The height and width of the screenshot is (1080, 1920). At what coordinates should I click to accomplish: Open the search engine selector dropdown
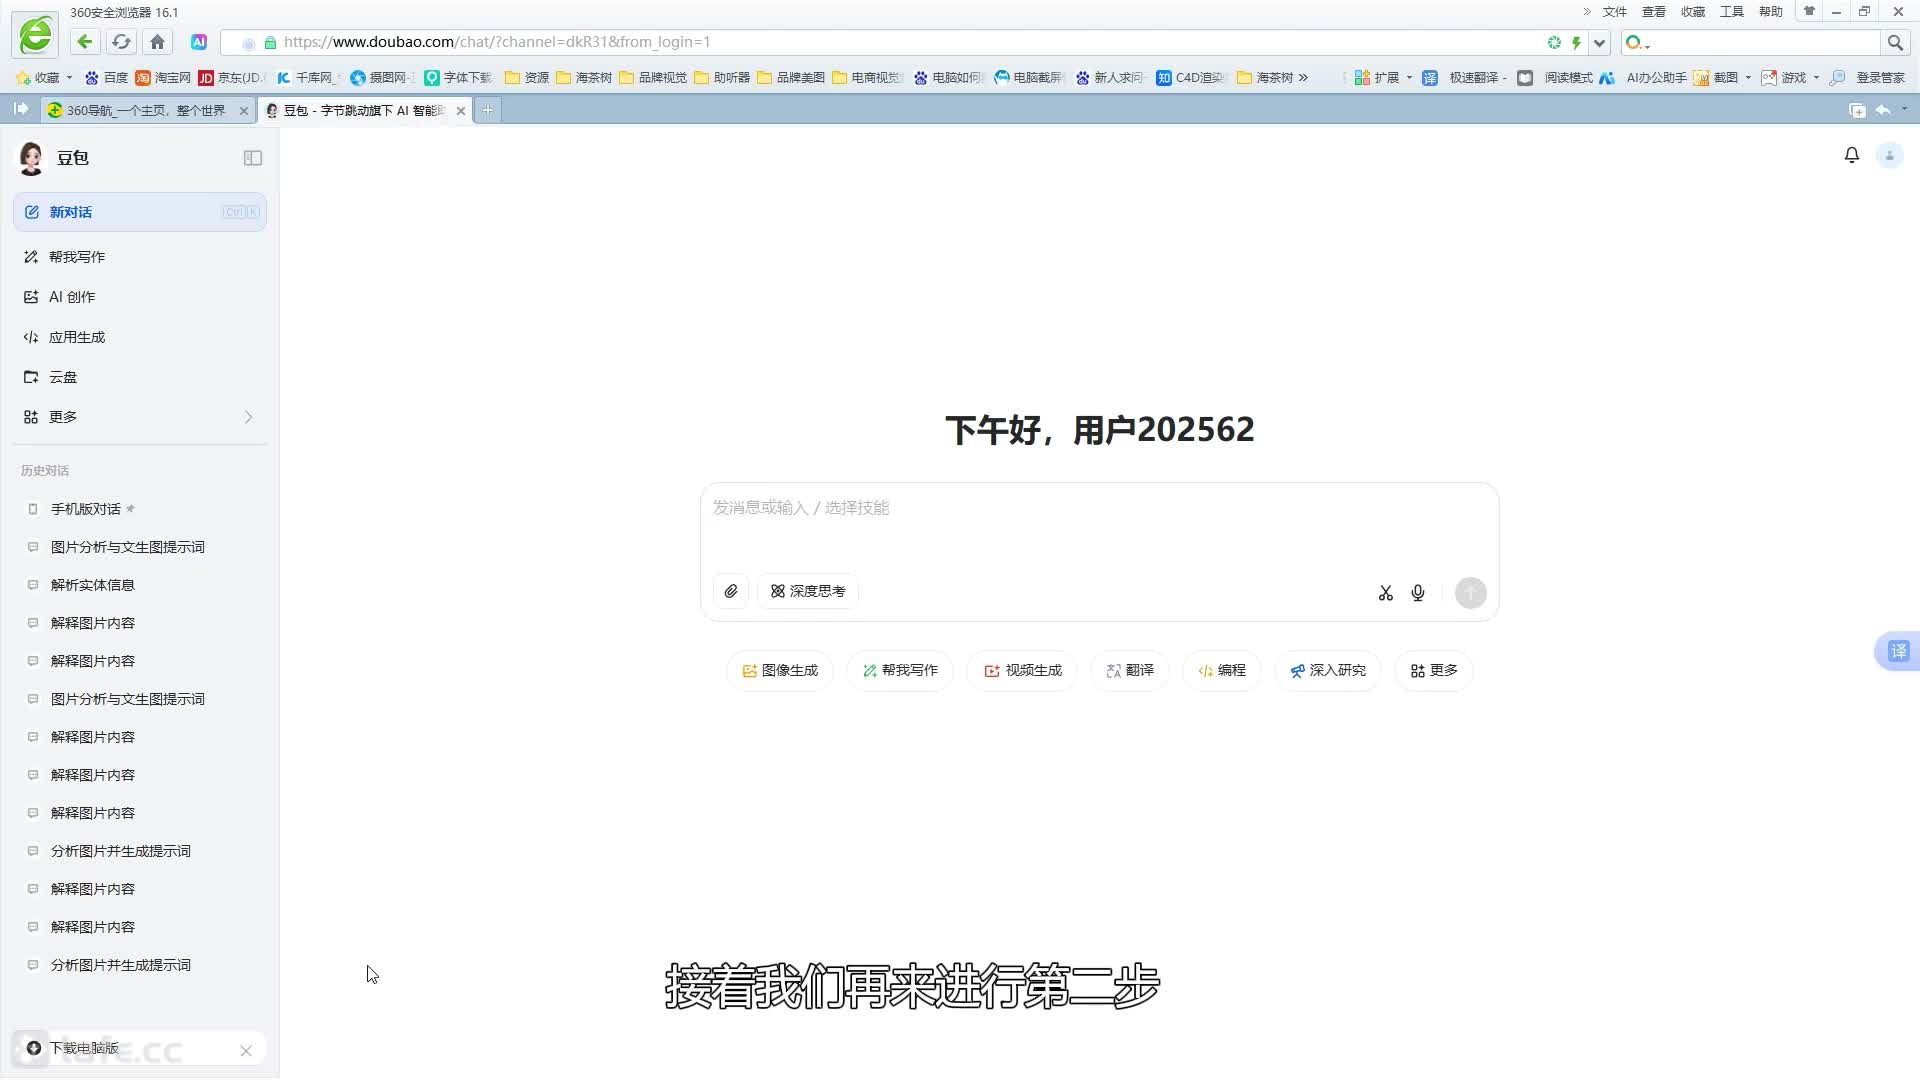click(x=1637, y=42)
